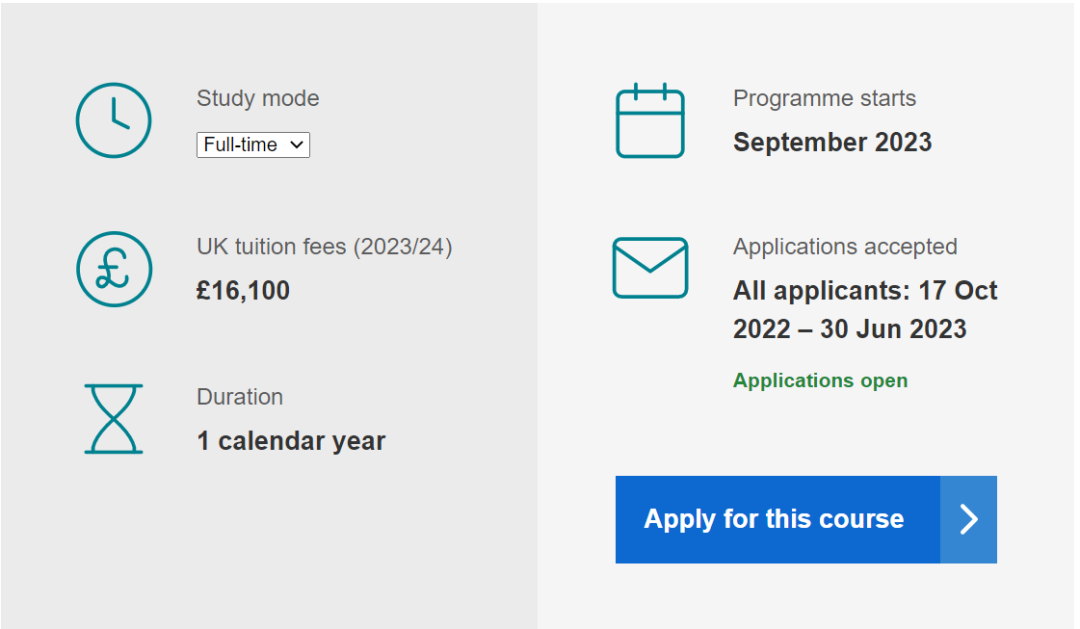Click the 1 calendar year duration text
Viewport: 1080px width, 629px height.
[x=291, y=441]
